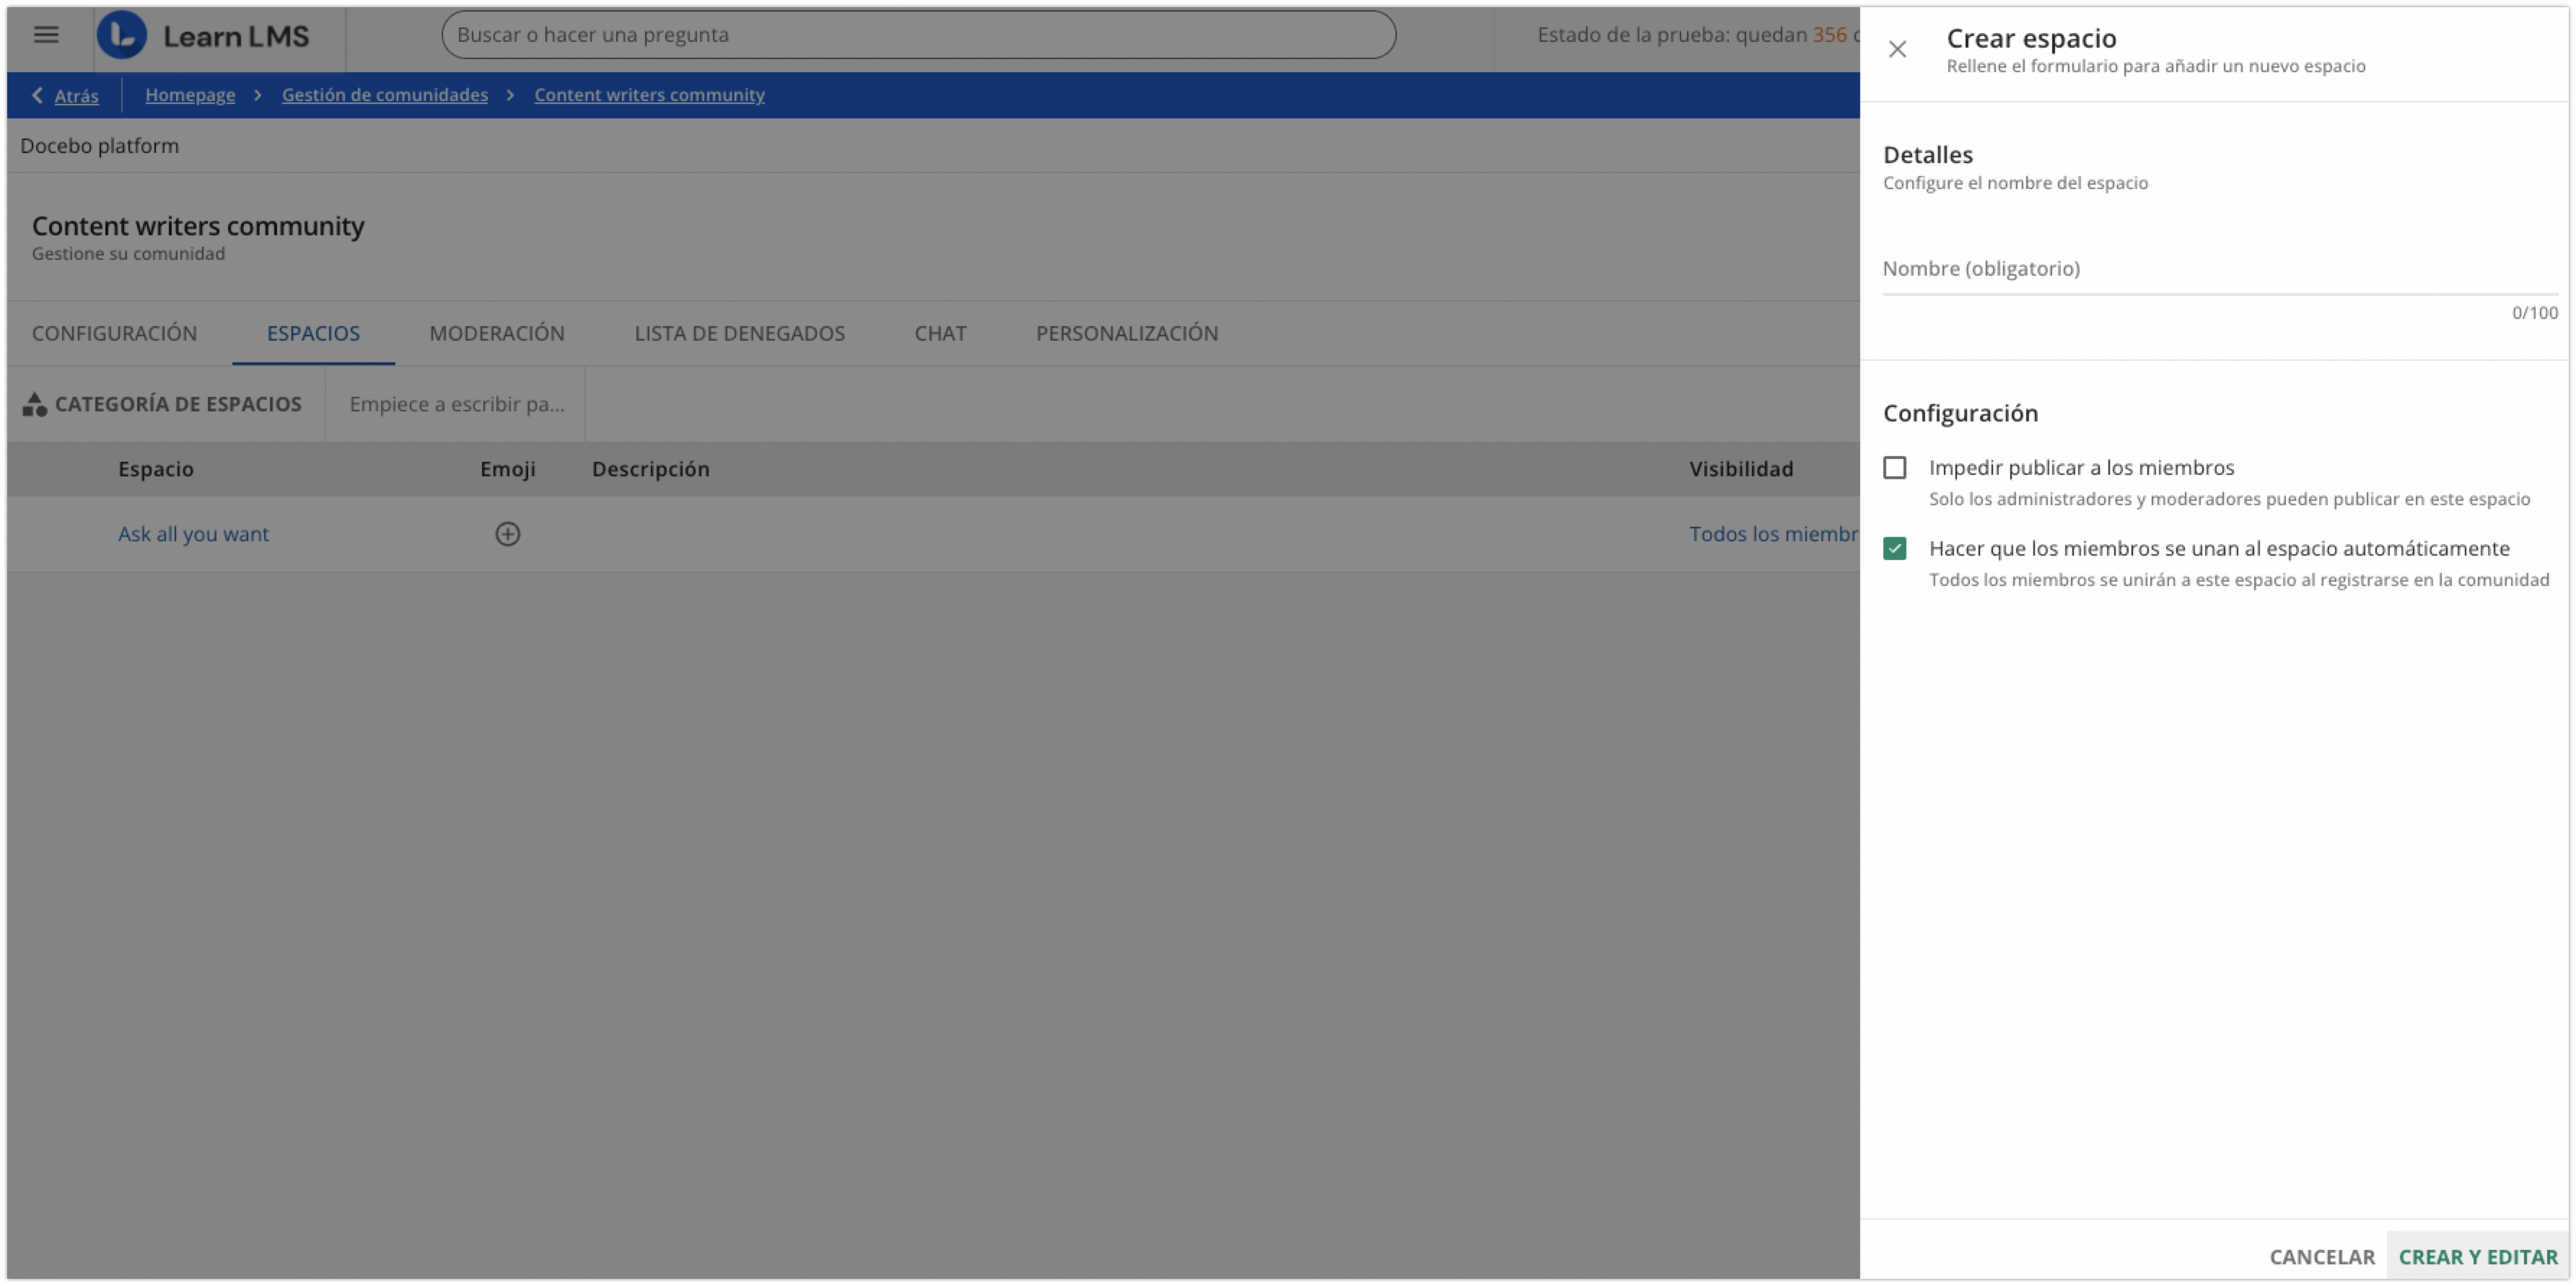The width and height of the screenshot is (2576, 1286).
Task: Click the Crear y editar button
Action: pyautogui.click(x=2477, y=1256)
